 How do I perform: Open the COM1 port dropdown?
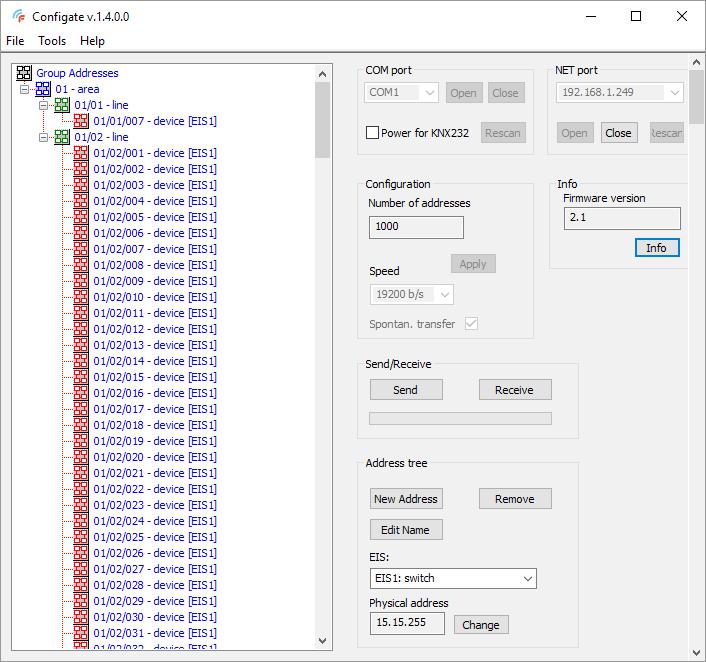[x=430, y=93]
